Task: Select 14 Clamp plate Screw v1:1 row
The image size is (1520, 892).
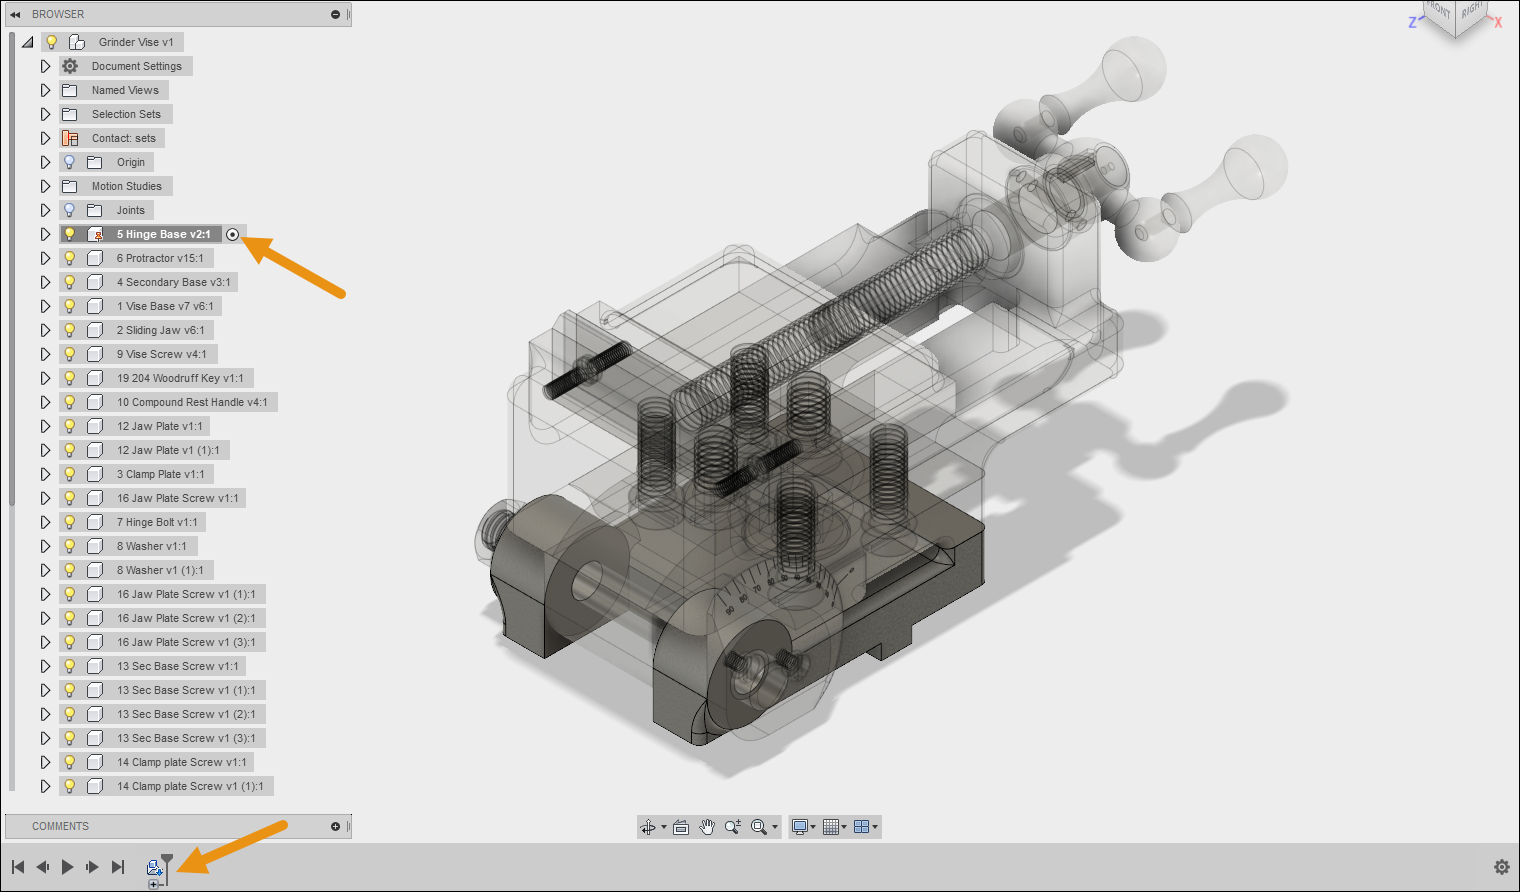Action: click(157, 762)
